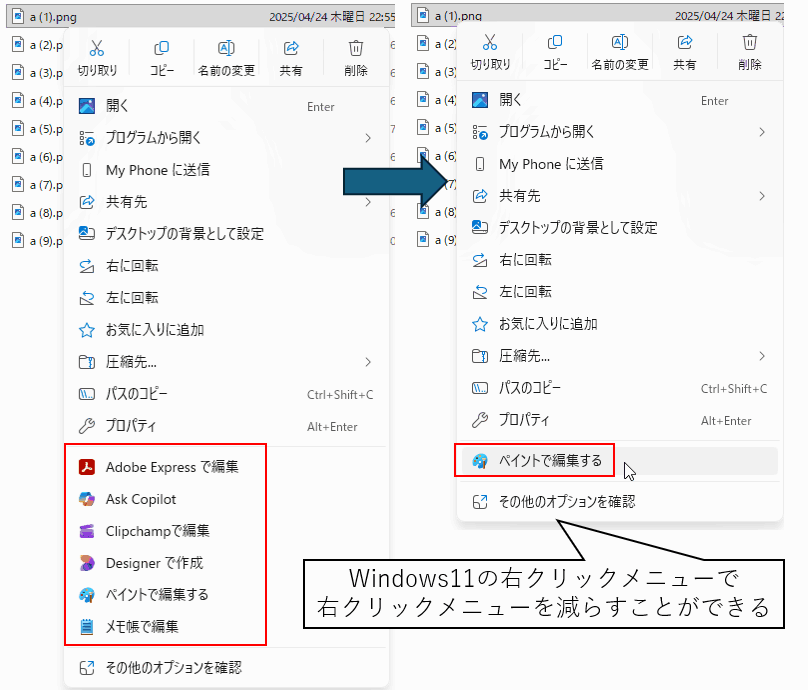The image size is (808, 690).
Task: Select パスのコピー in right context menu
Action: (x=620, y=388)
